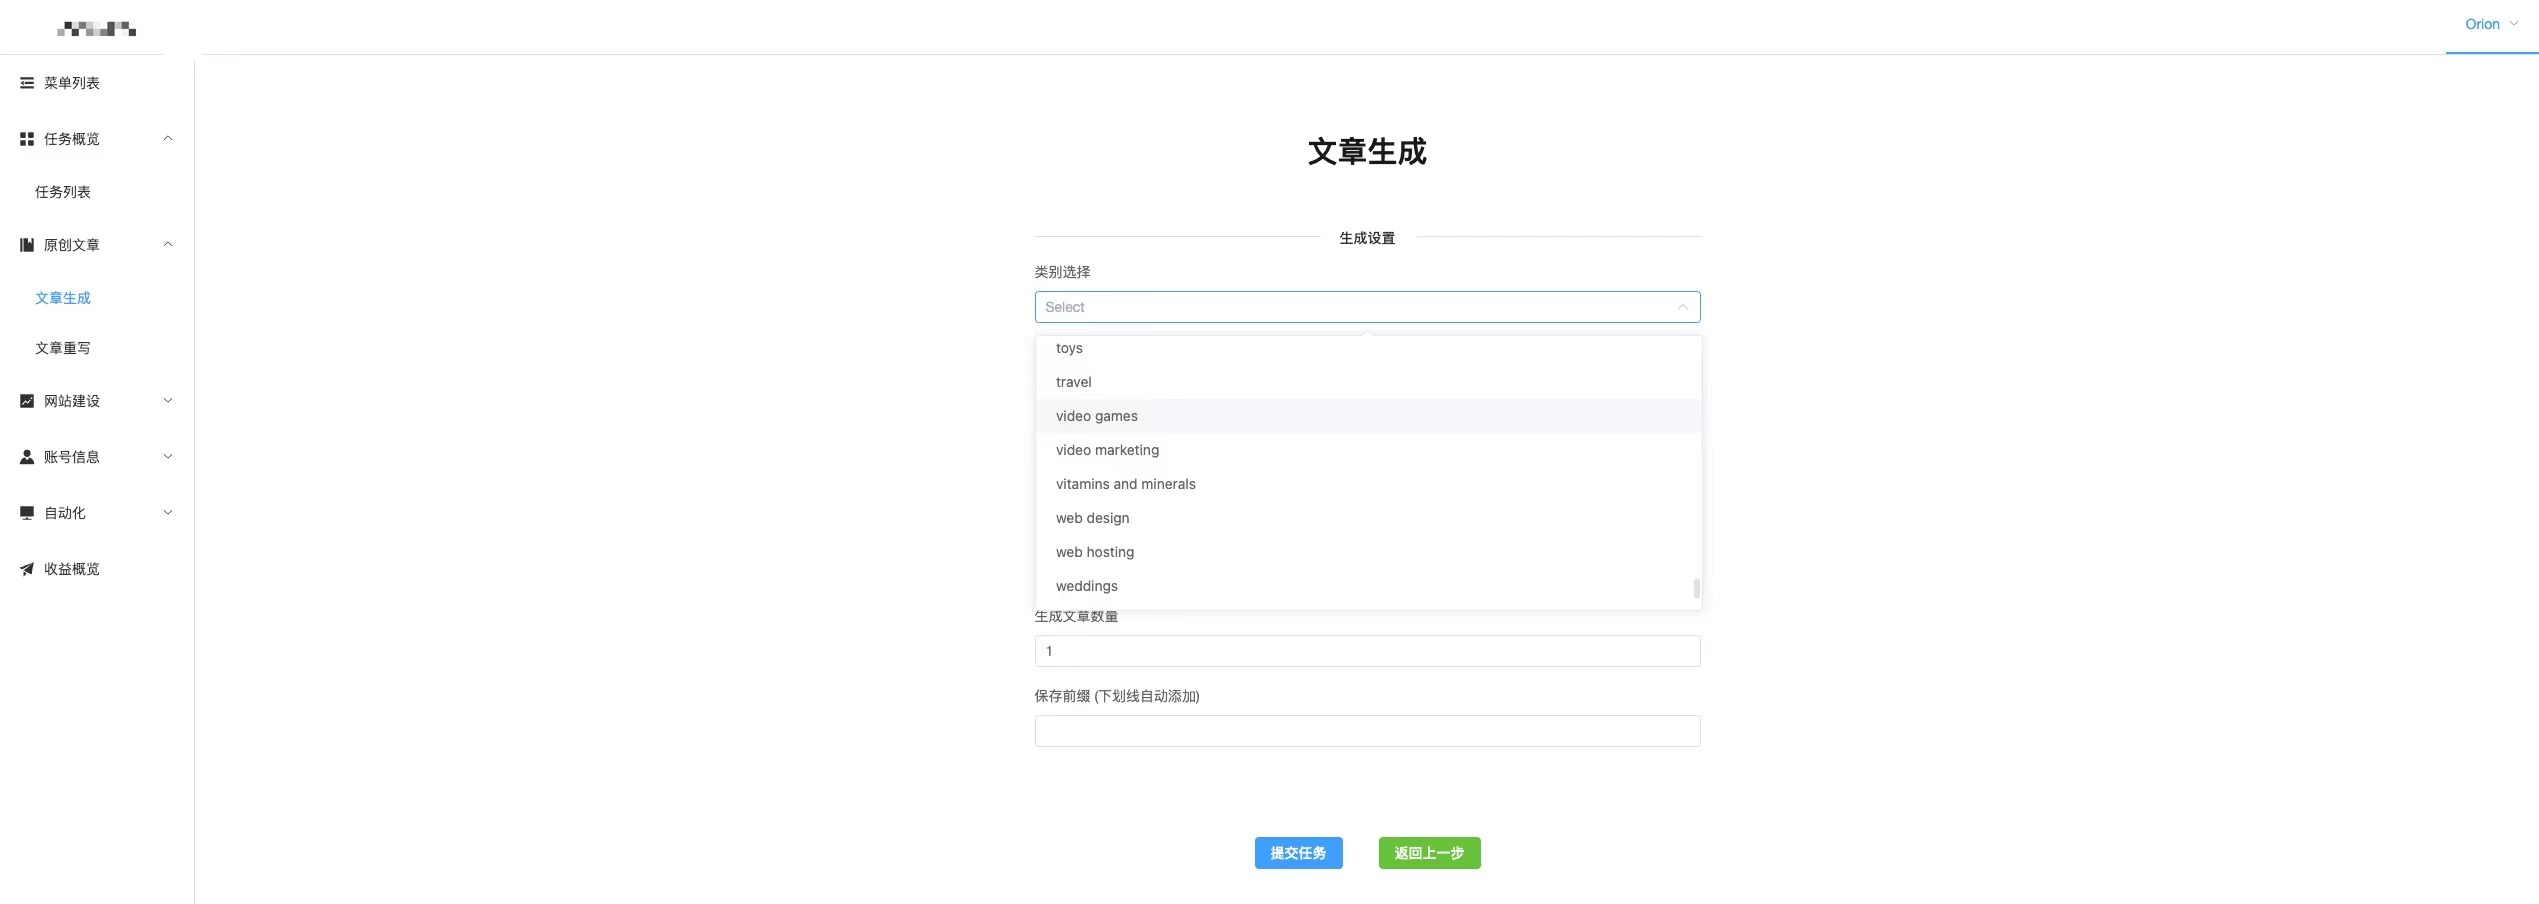
Task: Open 菜单列表 in the sidebar
Action: coord(71,83)
